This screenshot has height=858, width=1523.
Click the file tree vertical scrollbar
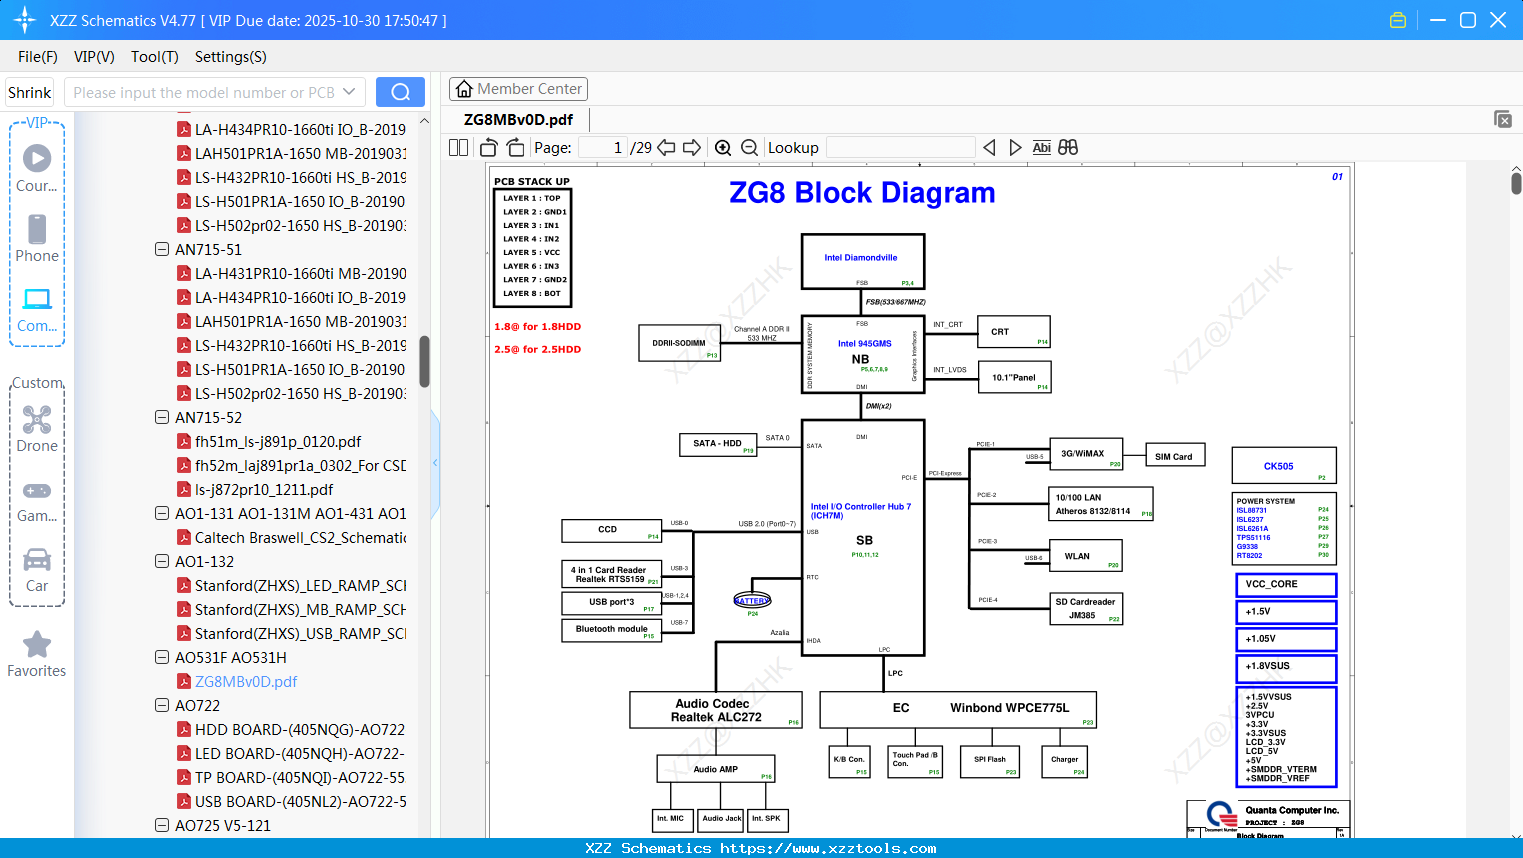point(424,361)
